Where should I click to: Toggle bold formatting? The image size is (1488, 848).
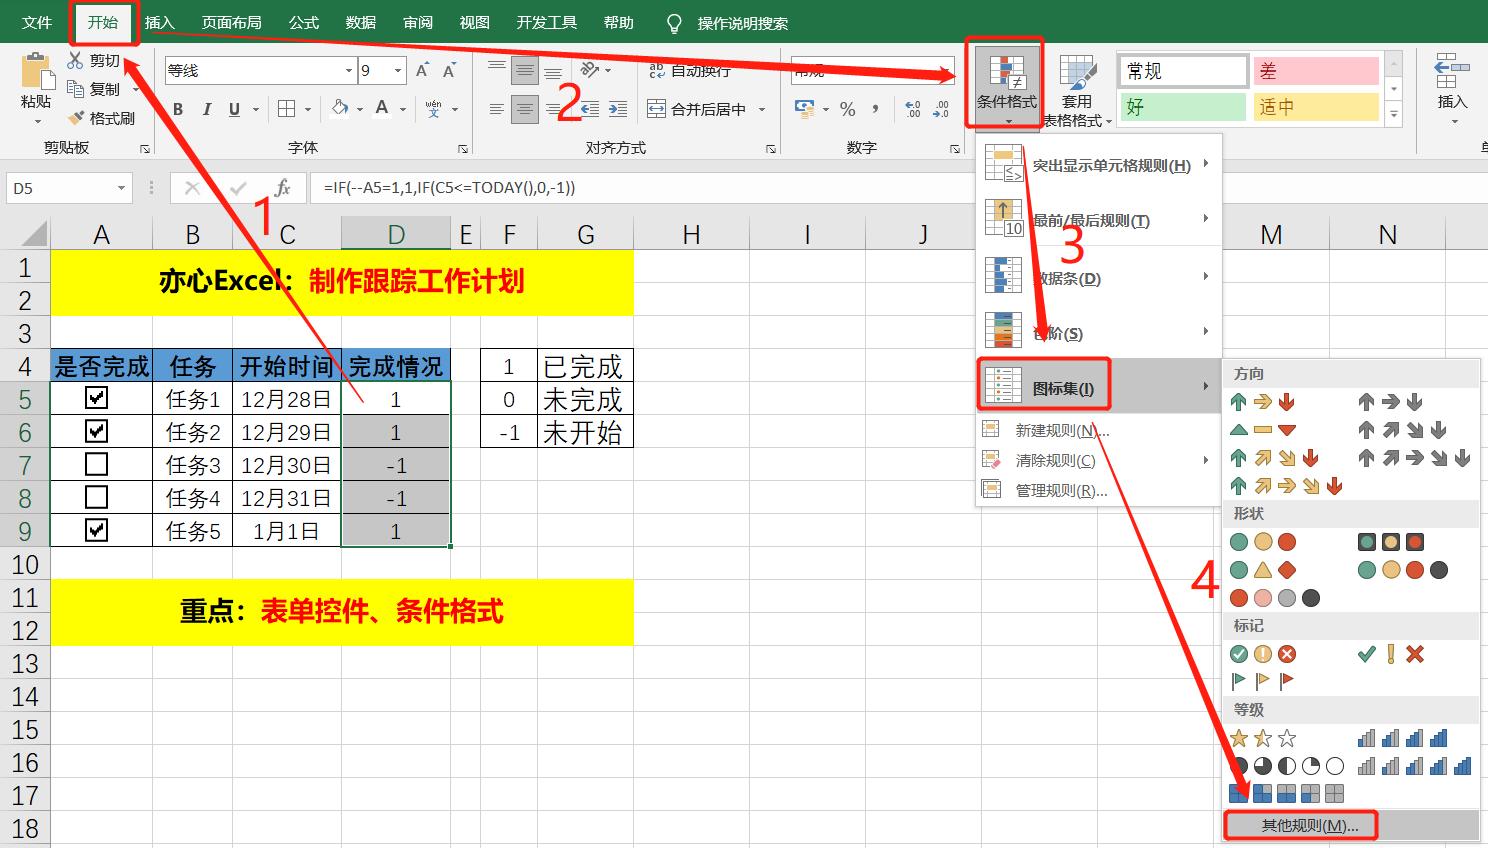(178, 108)
